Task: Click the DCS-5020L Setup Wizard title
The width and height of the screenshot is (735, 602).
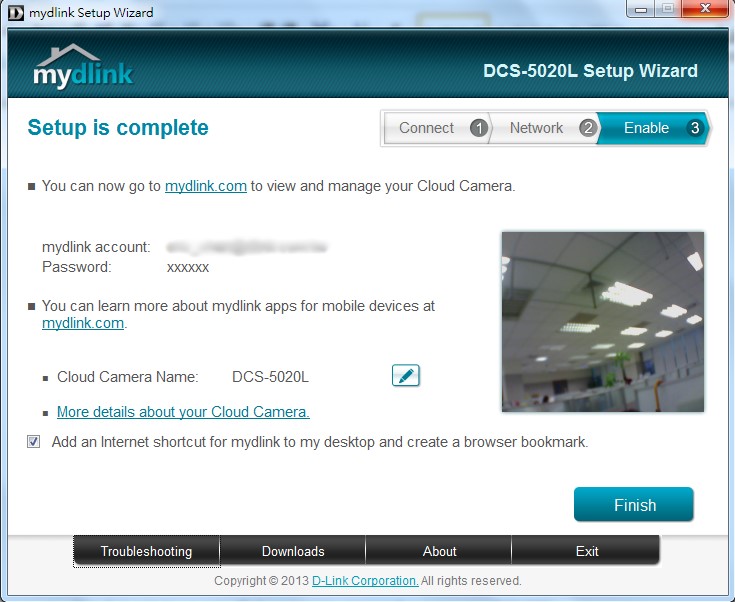Action: tap(591, 71)
